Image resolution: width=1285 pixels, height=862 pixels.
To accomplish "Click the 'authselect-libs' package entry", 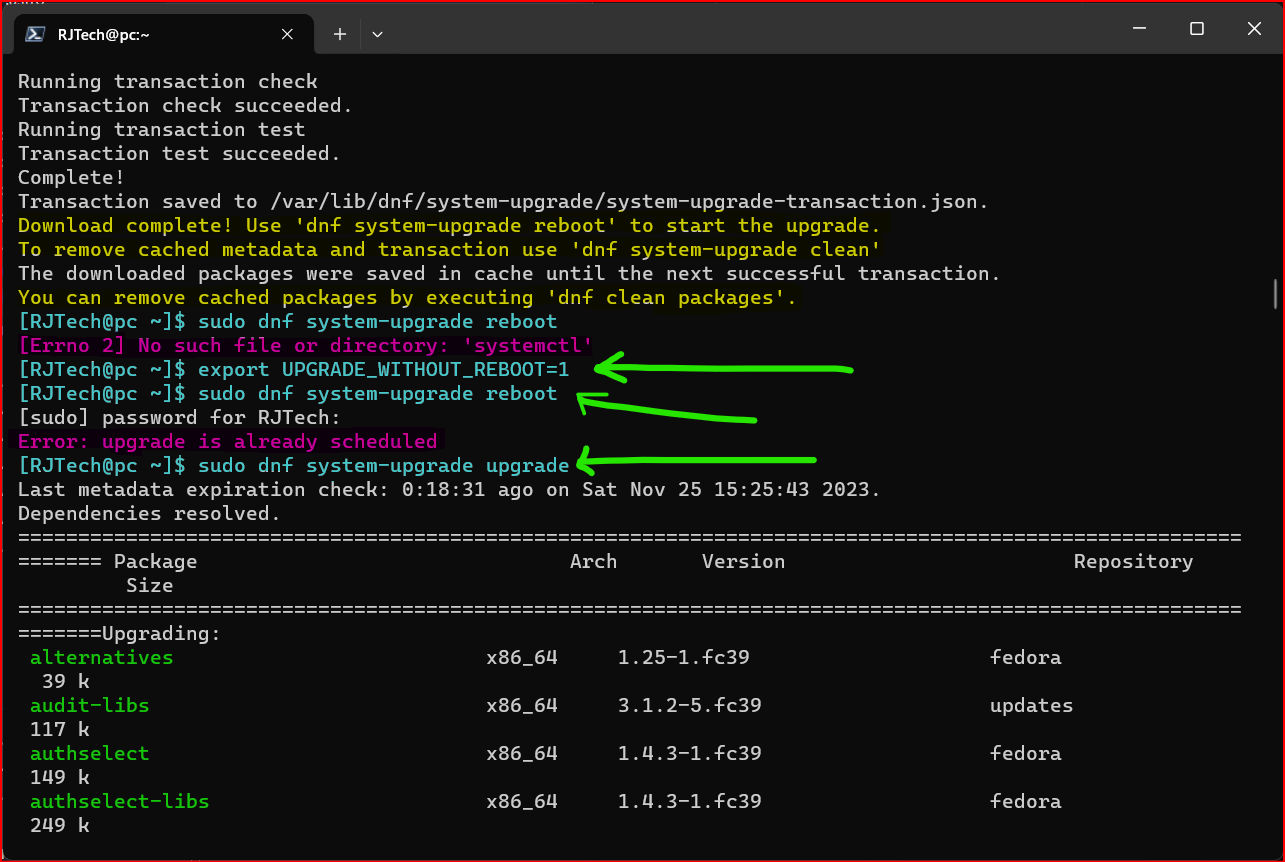I will (x=120, y=801).
